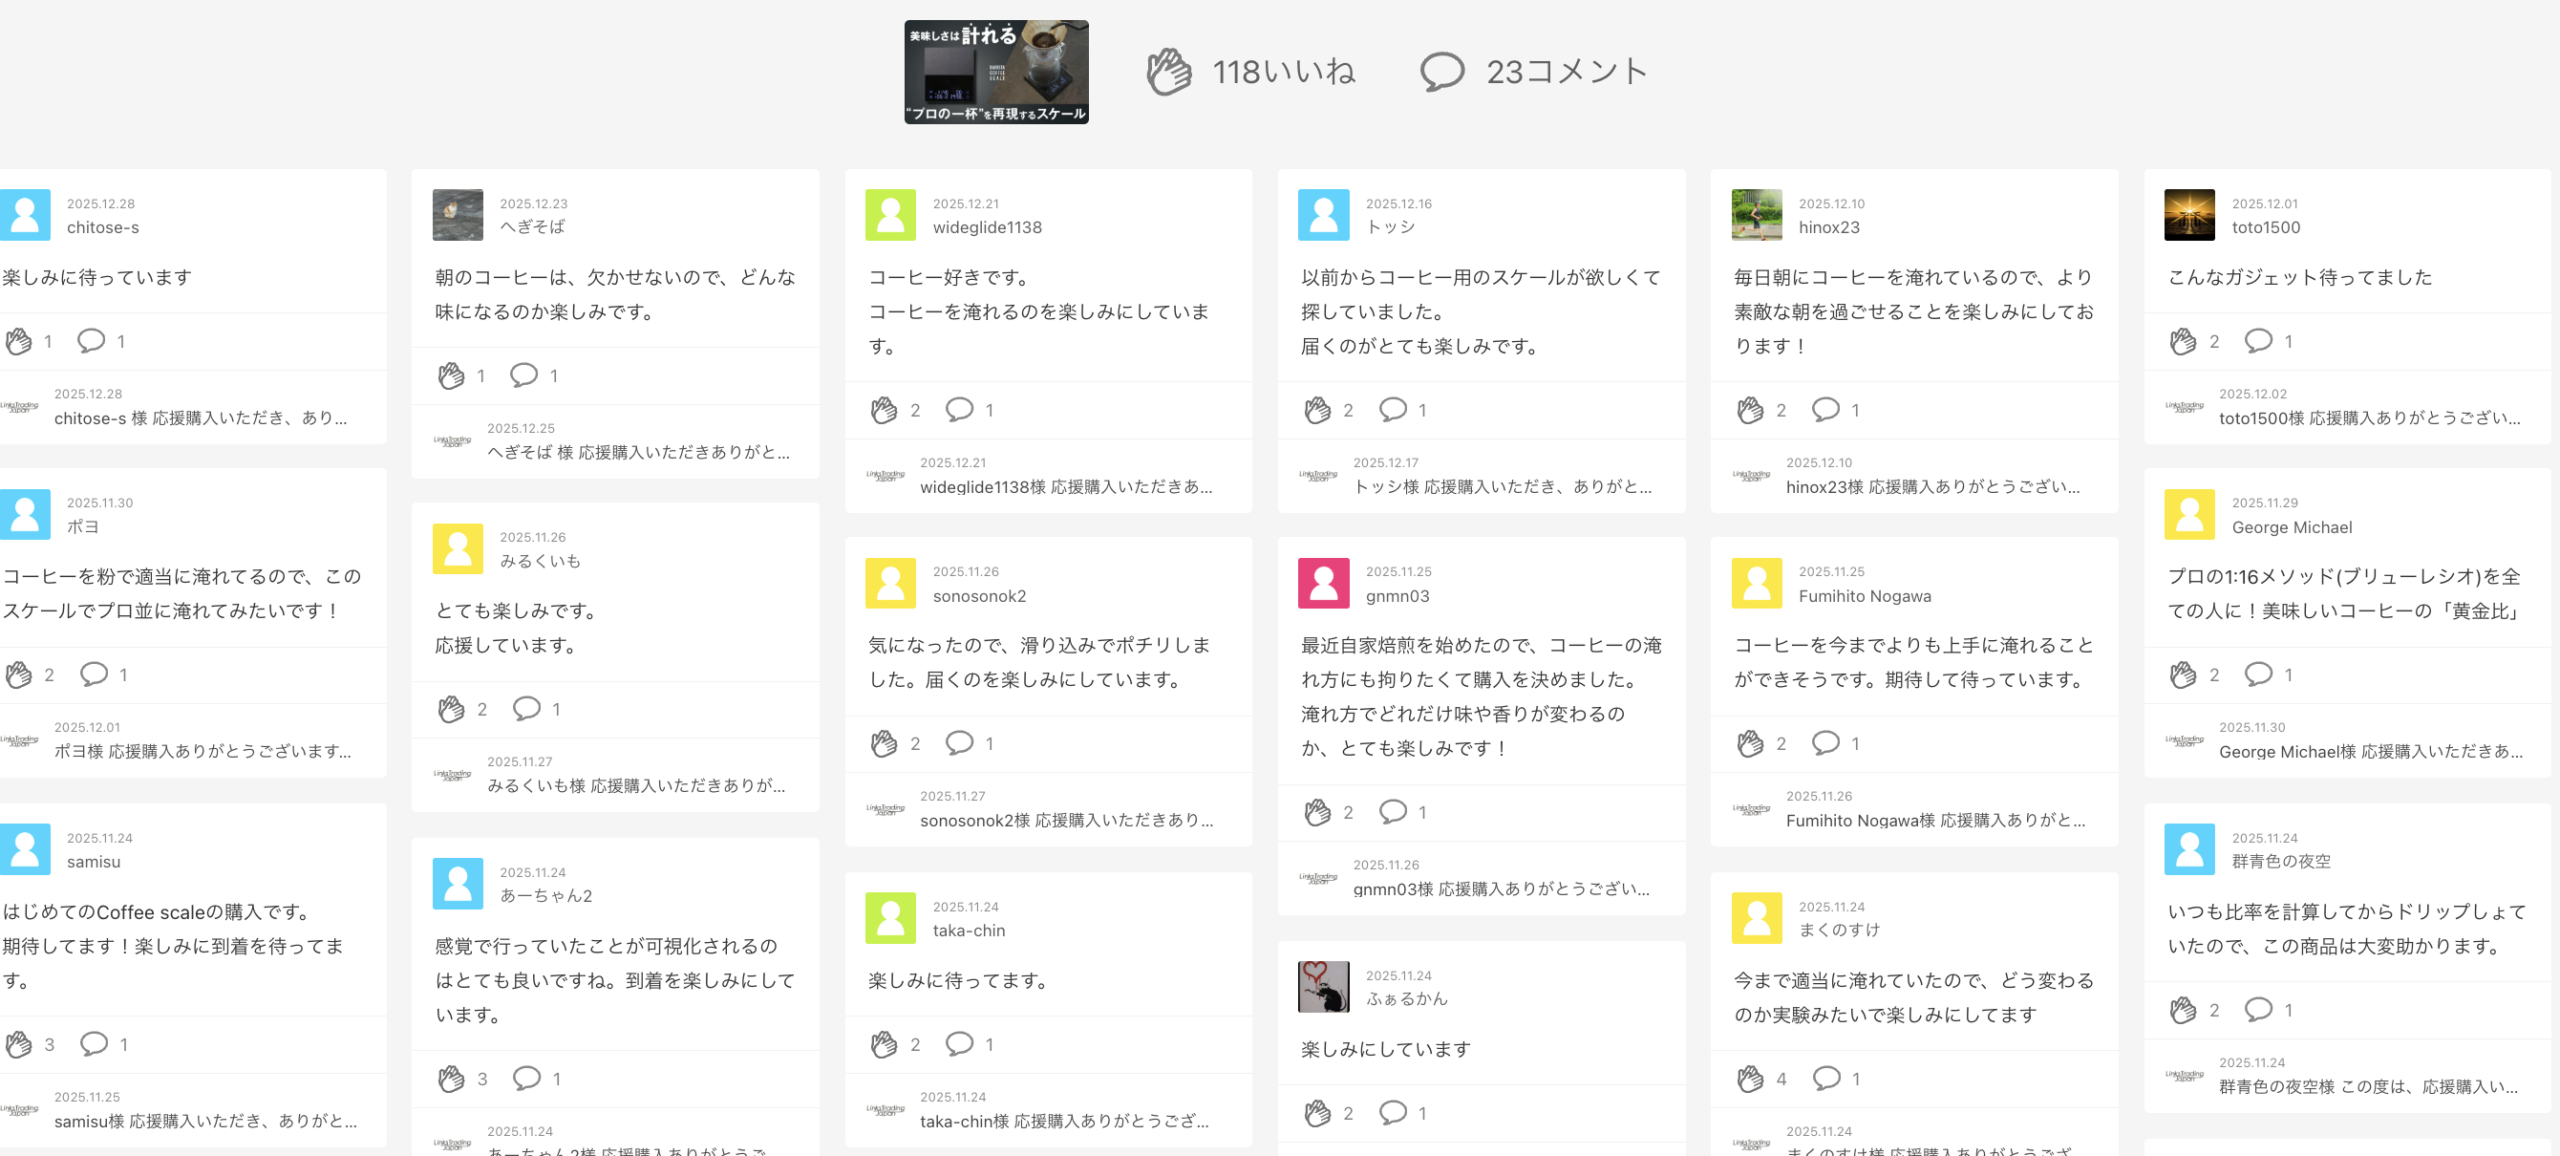Click the username sonosonok2
2560x1156 pixels.
(x=979, y=596)
